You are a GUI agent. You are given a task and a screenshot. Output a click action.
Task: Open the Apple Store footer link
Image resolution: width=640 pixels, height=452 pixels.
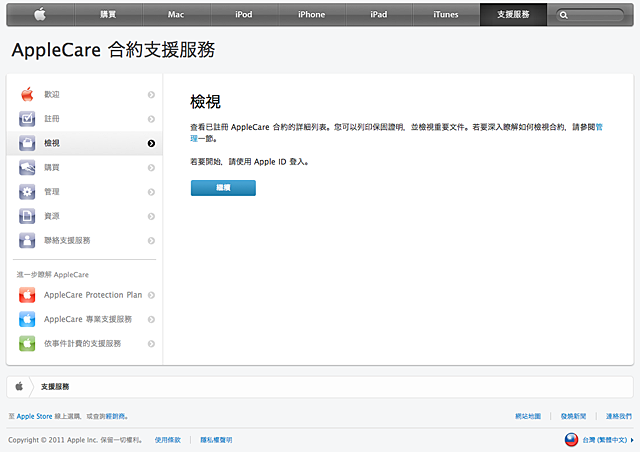[34, 416]
